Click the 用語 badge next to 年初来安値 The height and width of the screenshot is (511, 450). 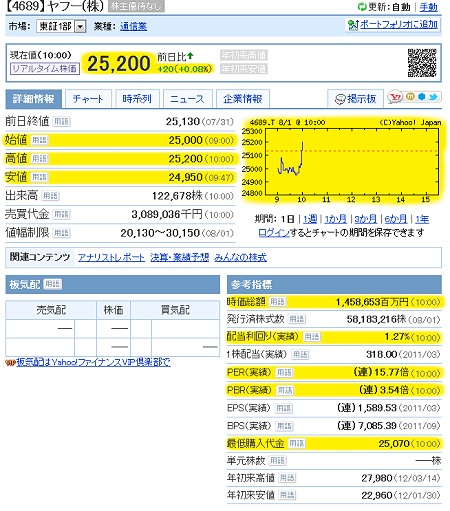click(287, 495)
